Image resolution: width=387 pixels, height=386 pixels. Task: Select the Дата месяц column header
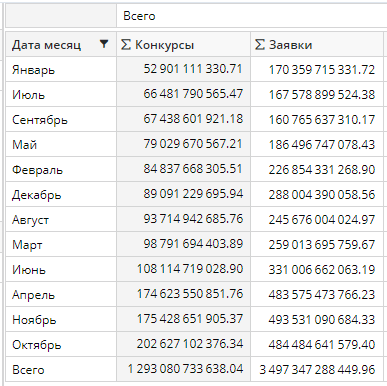[61, 44]
